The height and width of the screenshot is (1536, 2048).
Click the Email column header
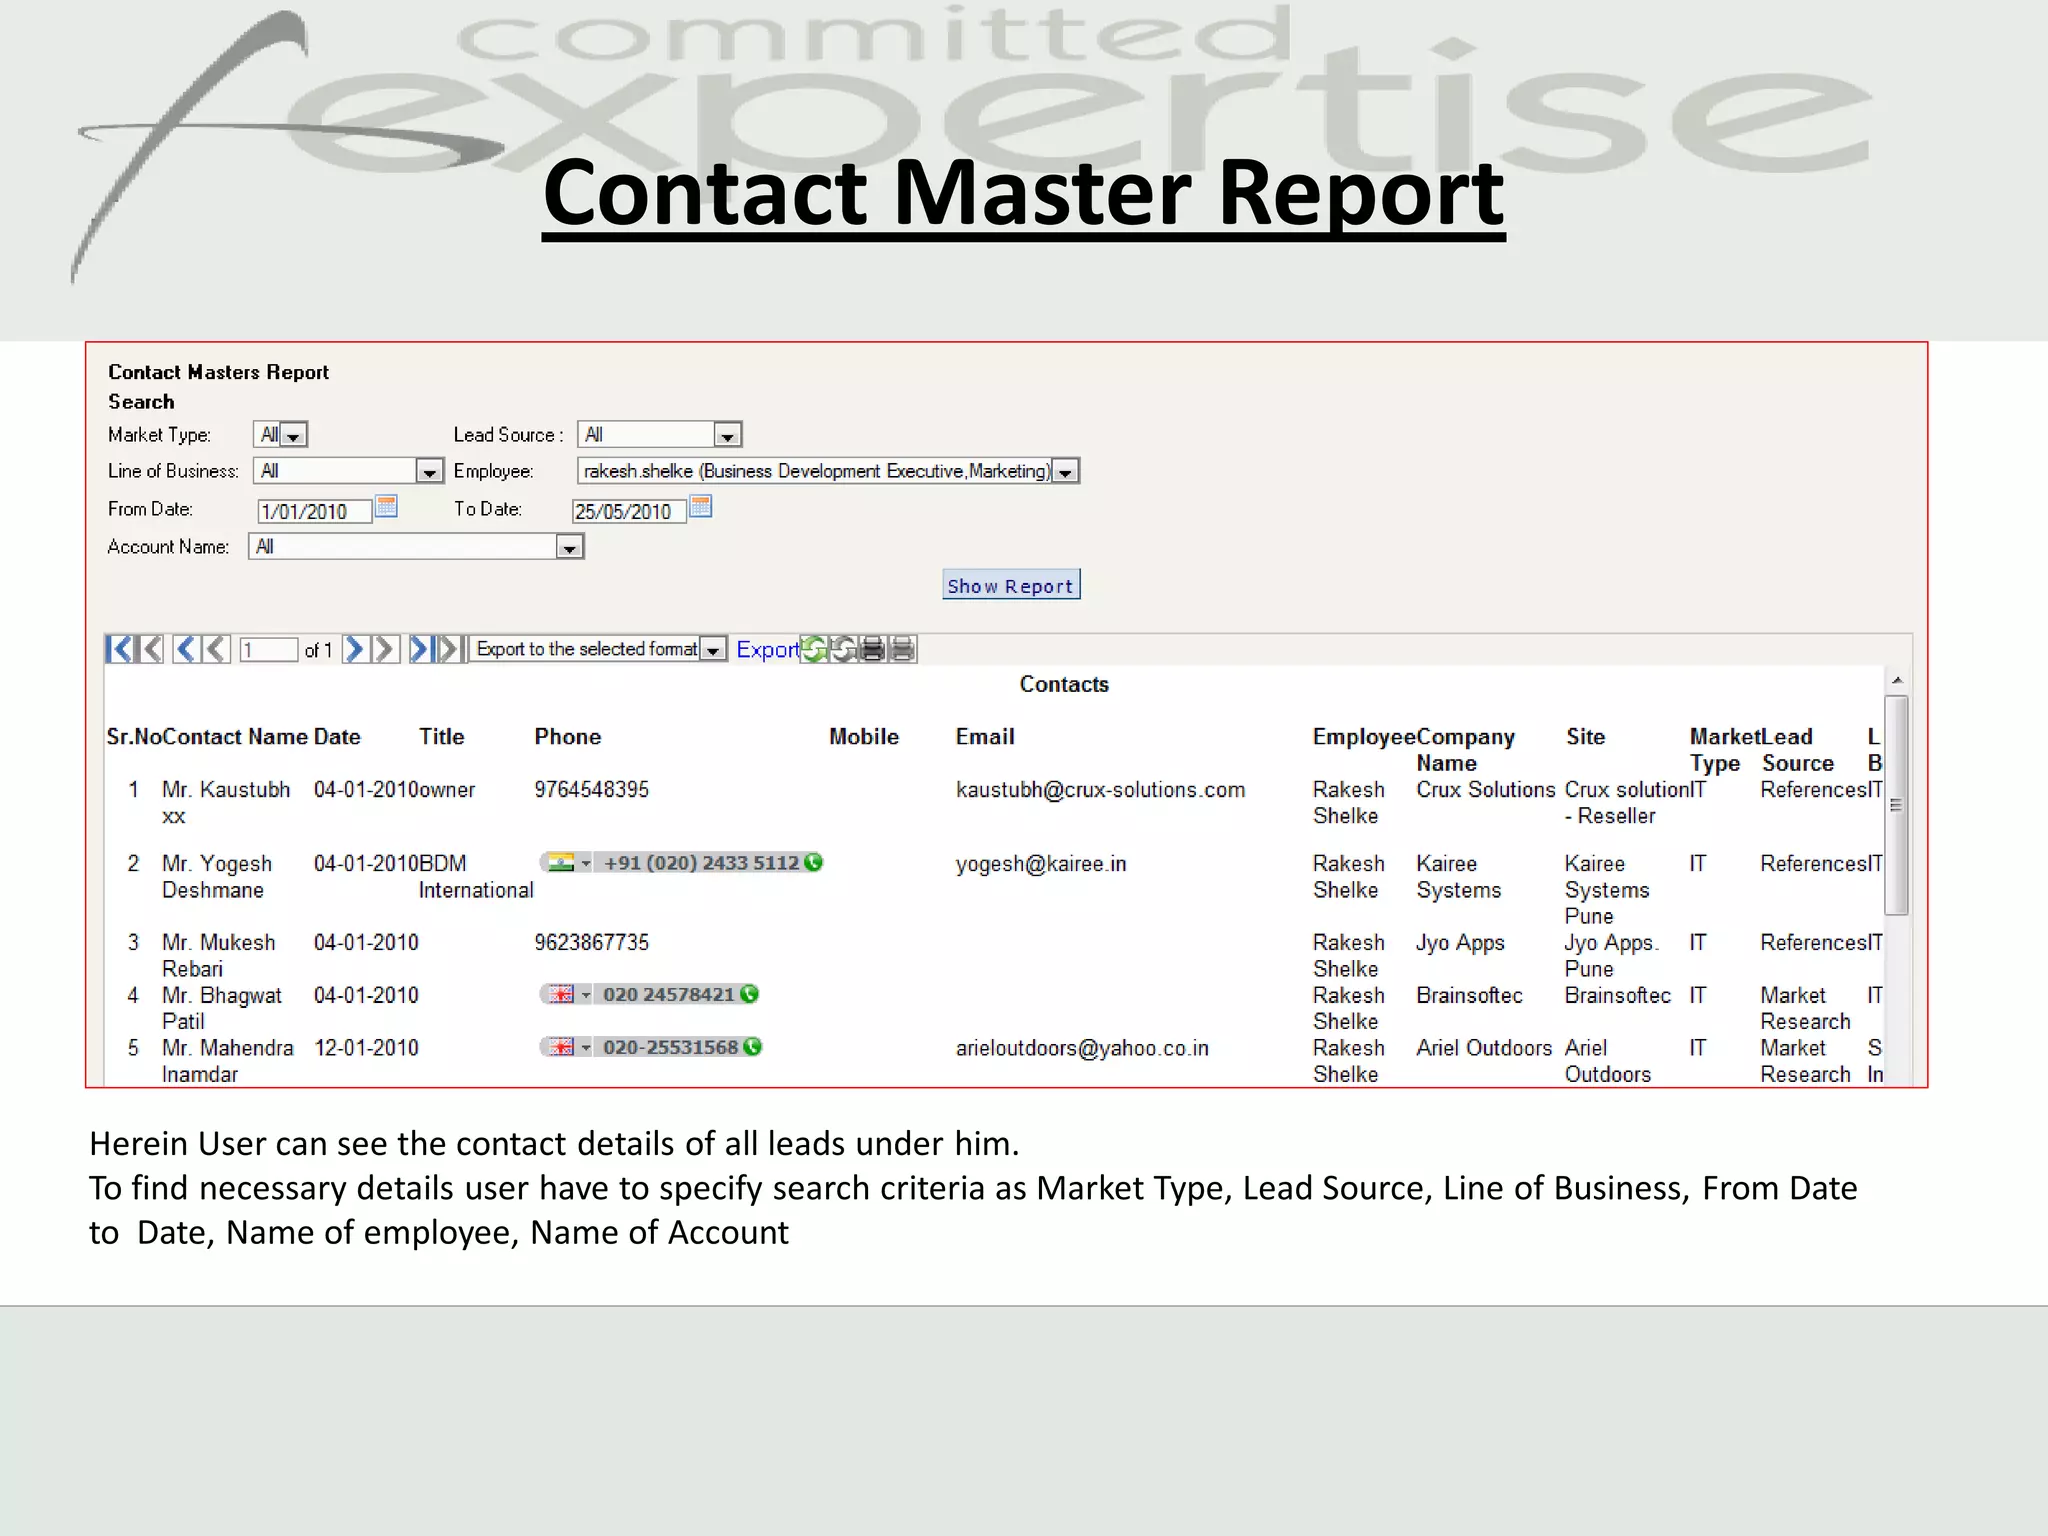pos(985,737)
